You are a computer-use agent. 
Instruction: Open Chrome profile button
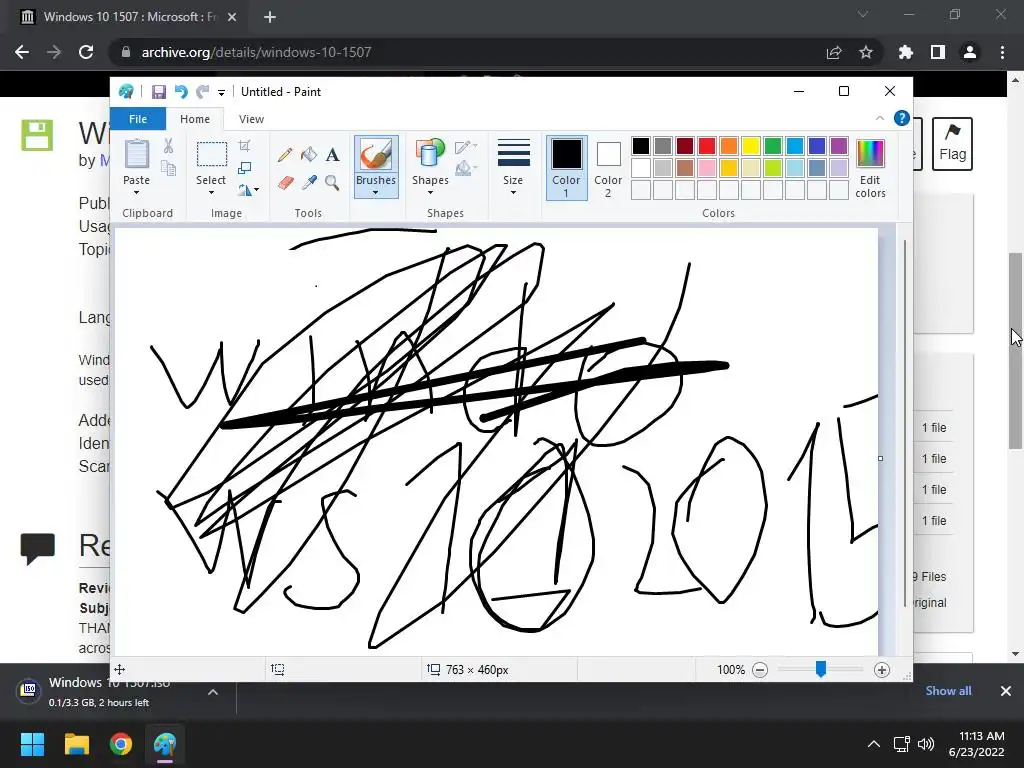[x=969, y=52]
